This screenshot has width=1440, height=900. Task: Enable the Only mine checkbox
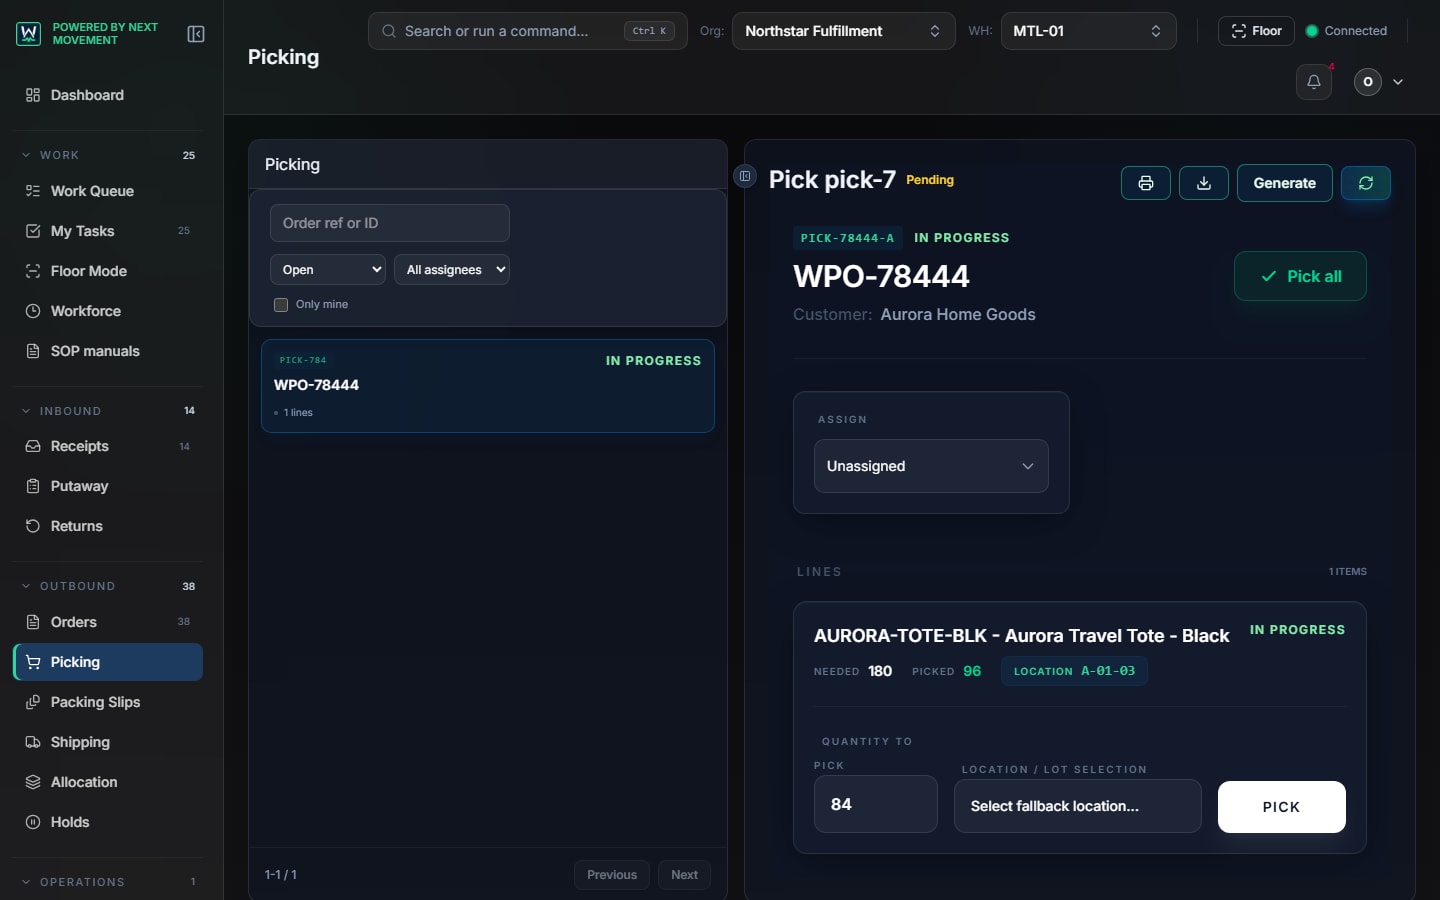point(281,305)
